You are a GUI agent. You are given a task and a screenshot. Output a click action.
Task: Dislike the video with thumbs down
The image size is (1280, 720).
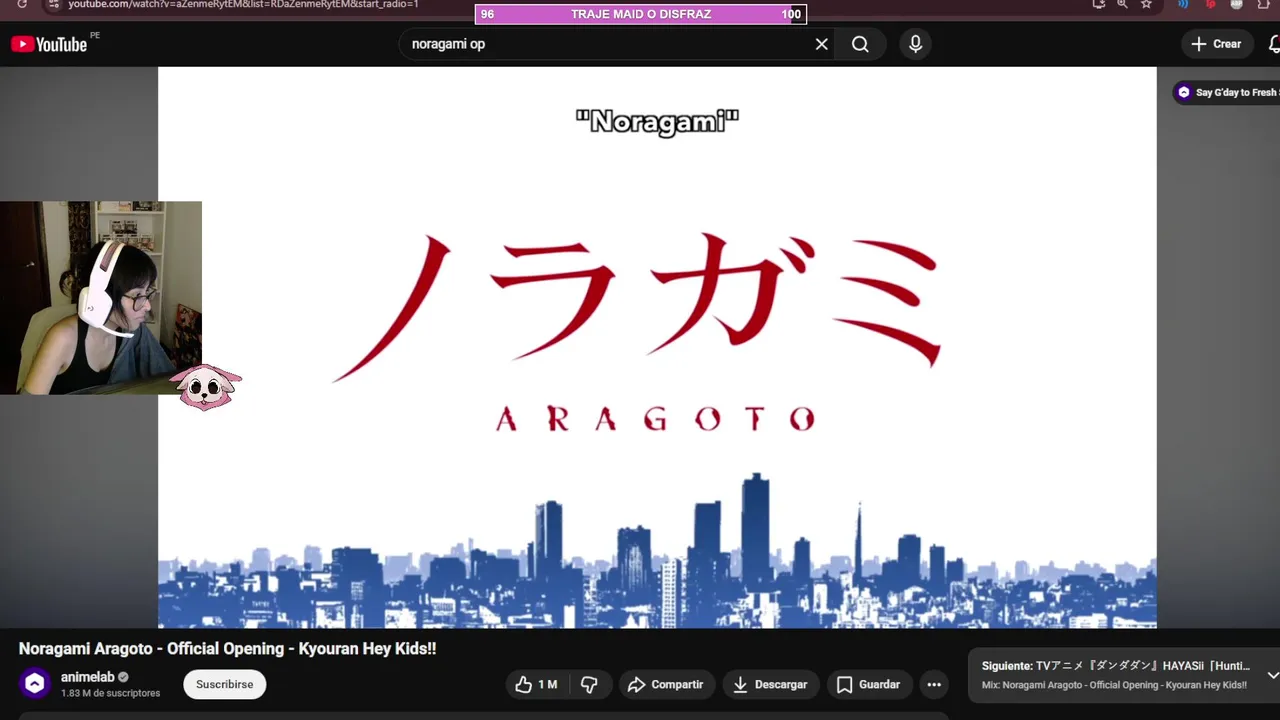point(589,685)
